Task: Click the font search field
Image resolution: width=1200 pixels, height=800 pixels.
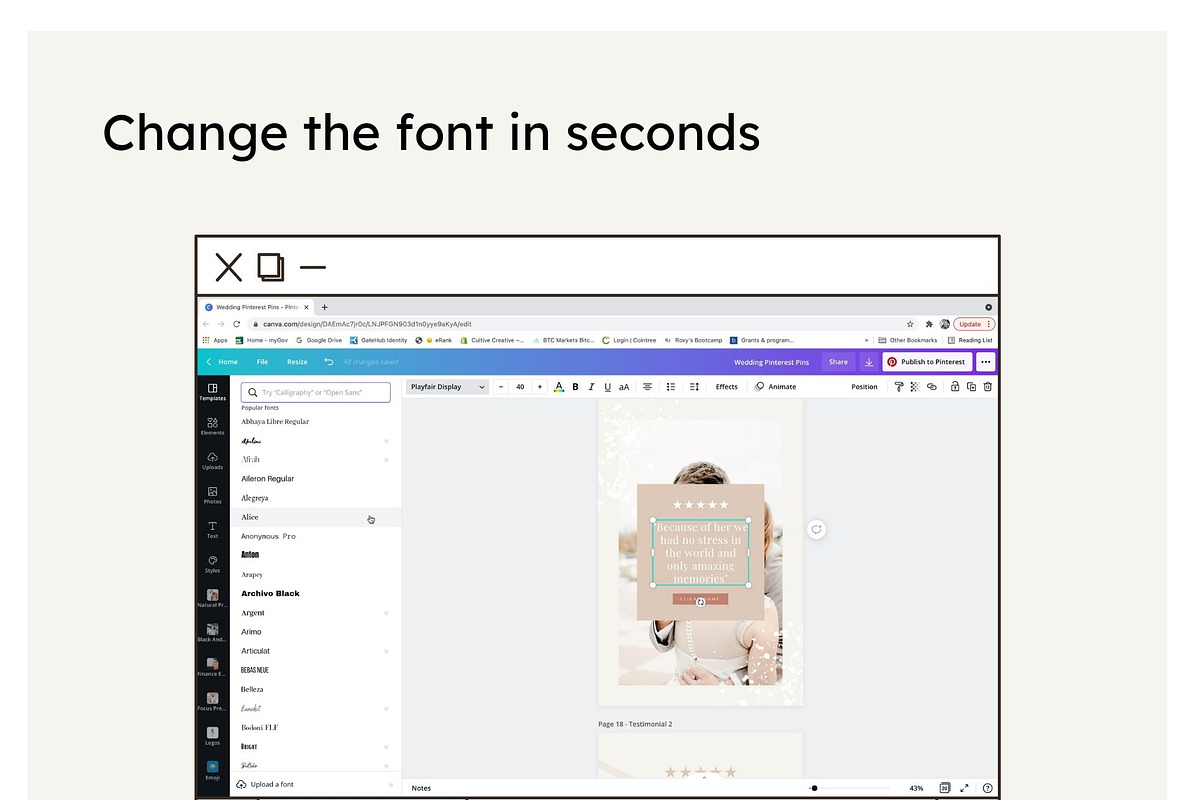Action: coord(316,392)
